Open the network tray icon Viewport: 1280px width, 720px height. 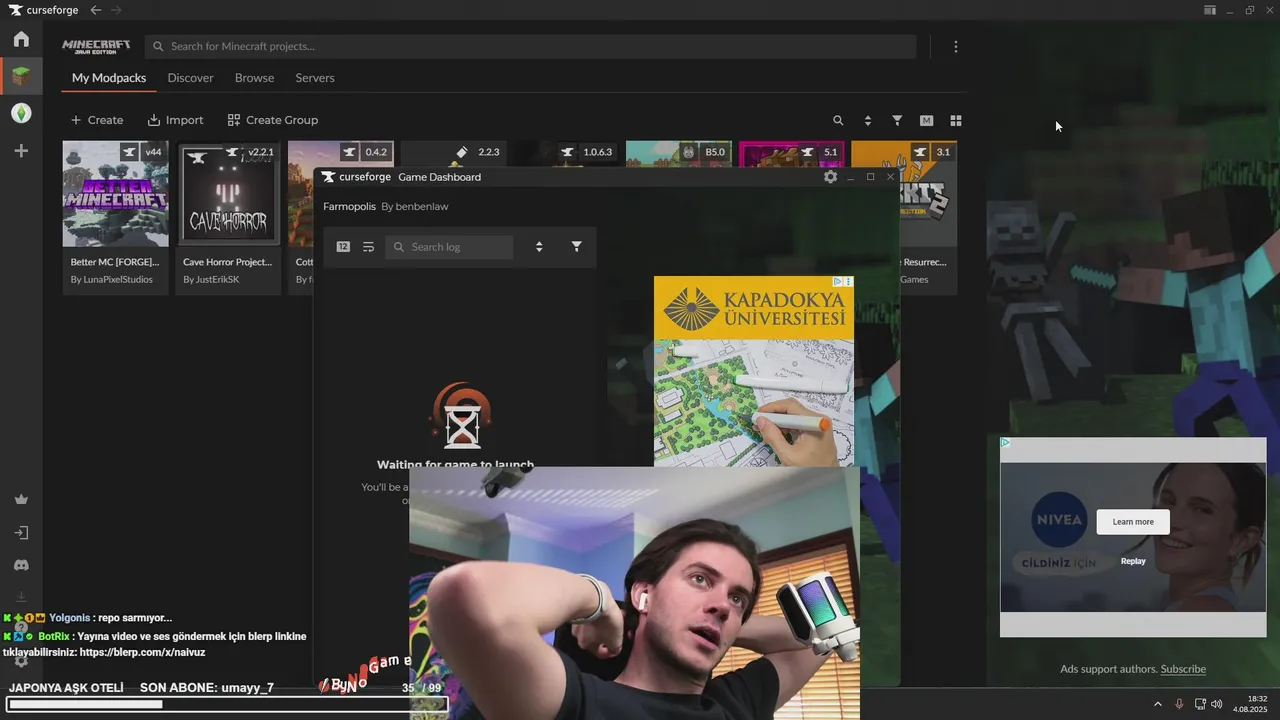(1200, 704)
